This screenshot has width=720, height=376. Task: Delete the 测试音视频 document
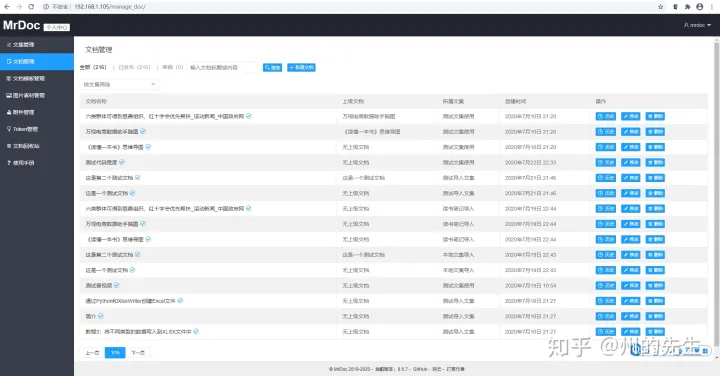[x=655, y=286]
